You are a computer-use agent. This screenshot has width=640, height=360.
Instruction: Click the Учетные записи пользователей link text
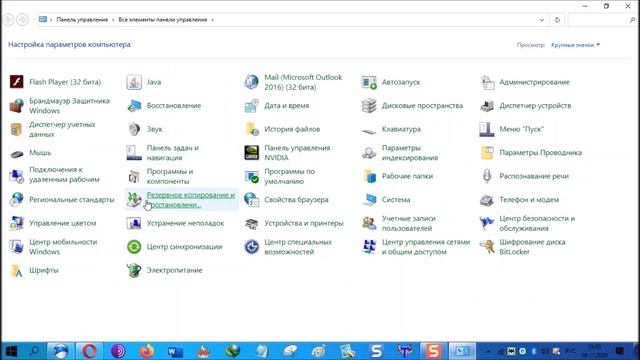tap(409, 223)
